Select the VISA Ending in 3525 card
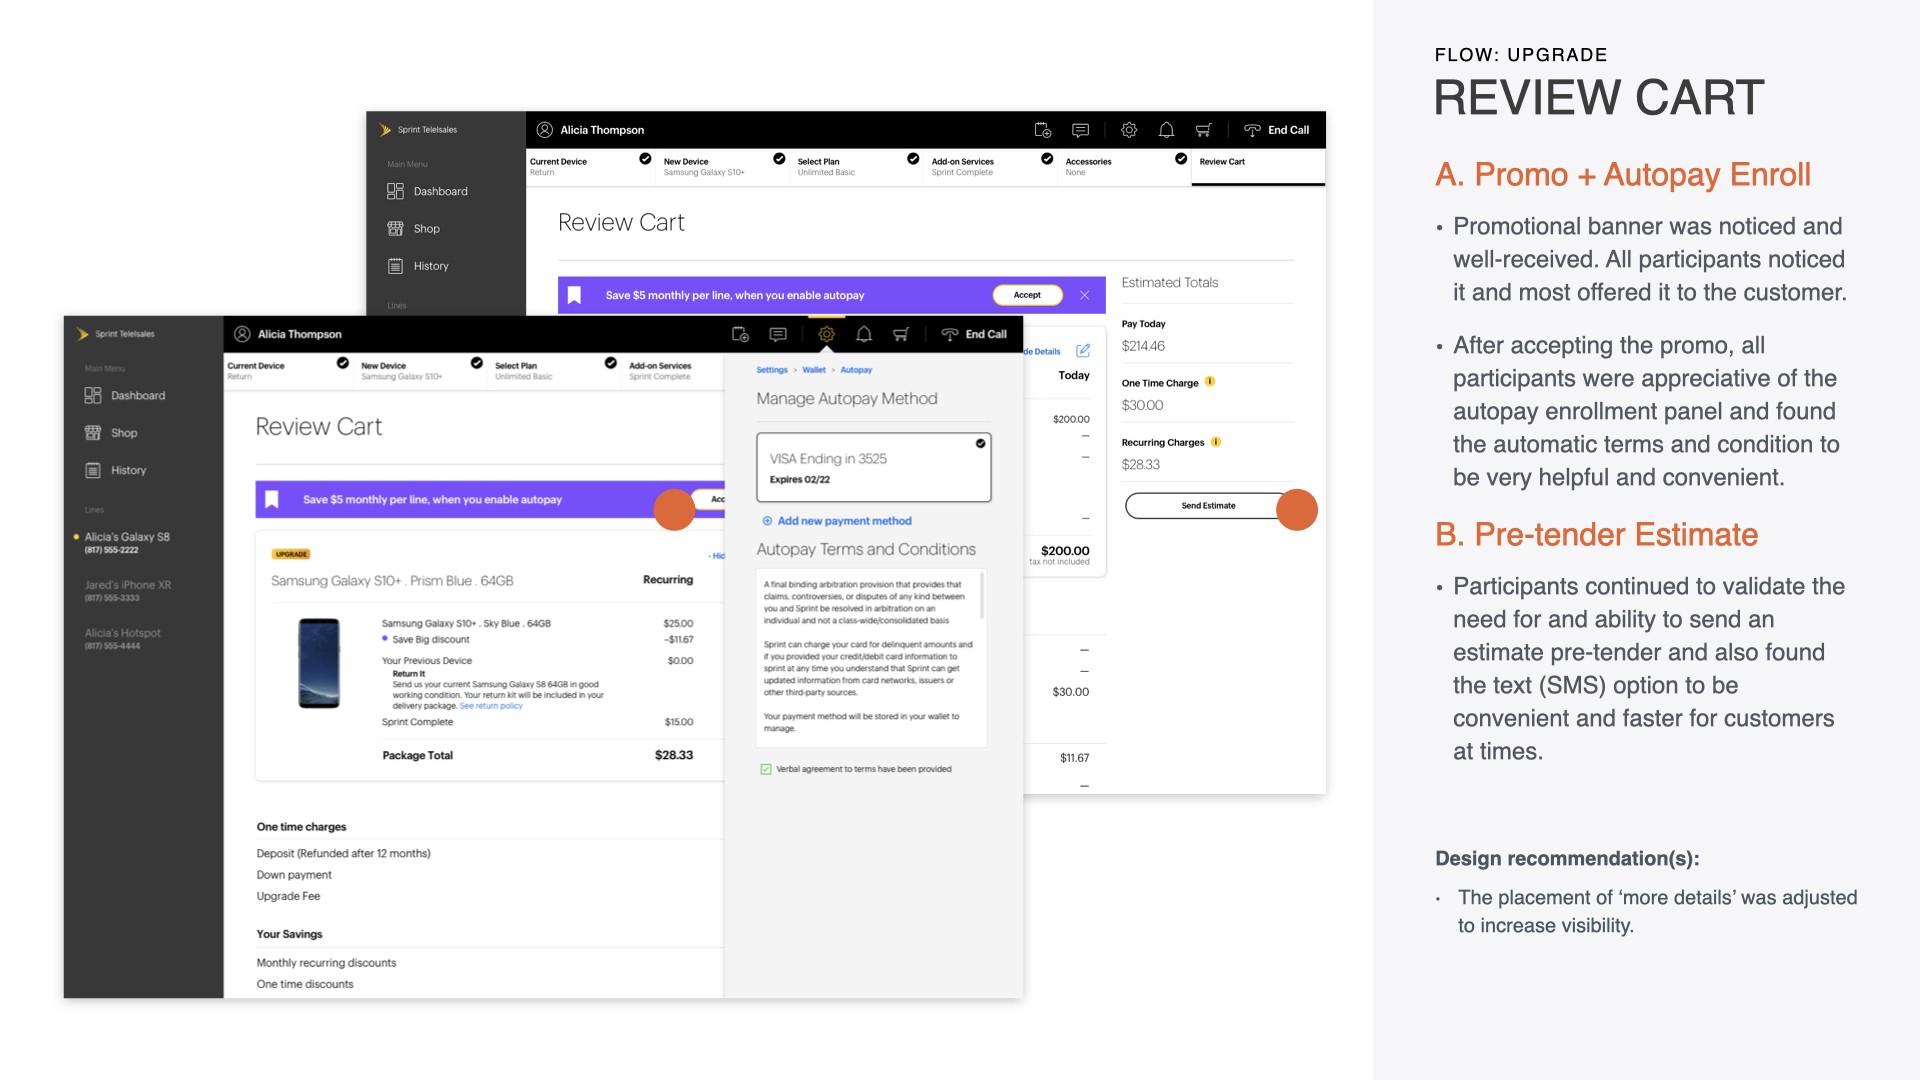This screenshot has height=1080, width=1920. tap(874, 467)
